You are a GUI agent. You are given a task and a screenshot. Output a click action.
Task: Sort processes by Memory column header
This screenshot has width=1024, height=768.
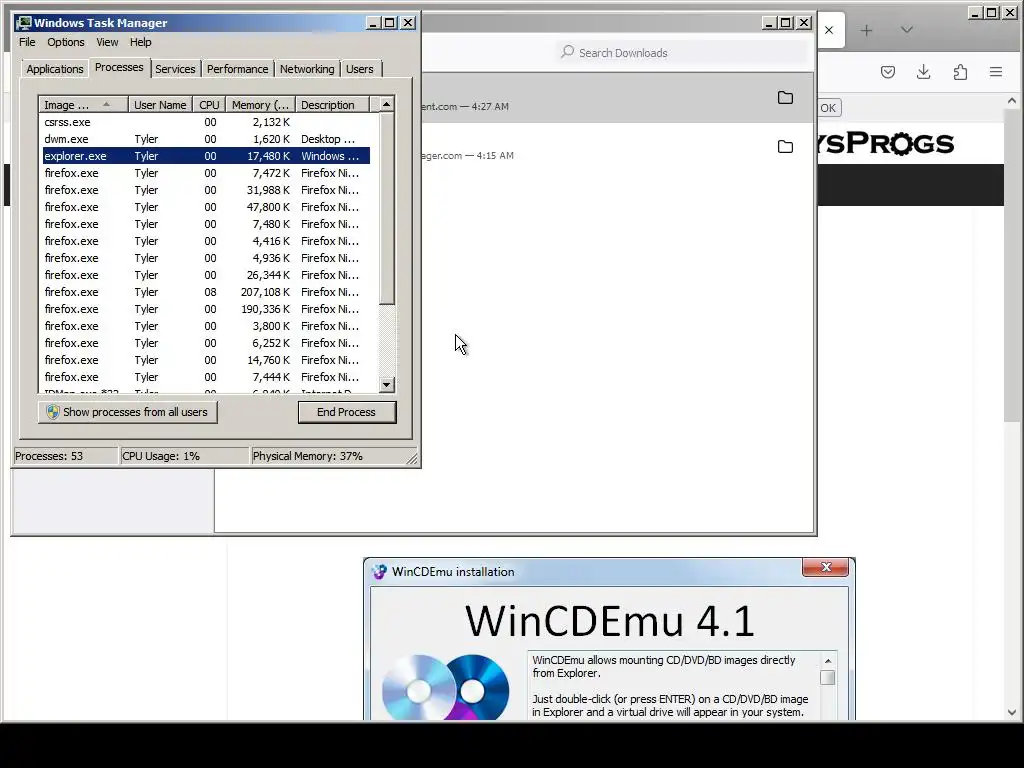point(261,104)
